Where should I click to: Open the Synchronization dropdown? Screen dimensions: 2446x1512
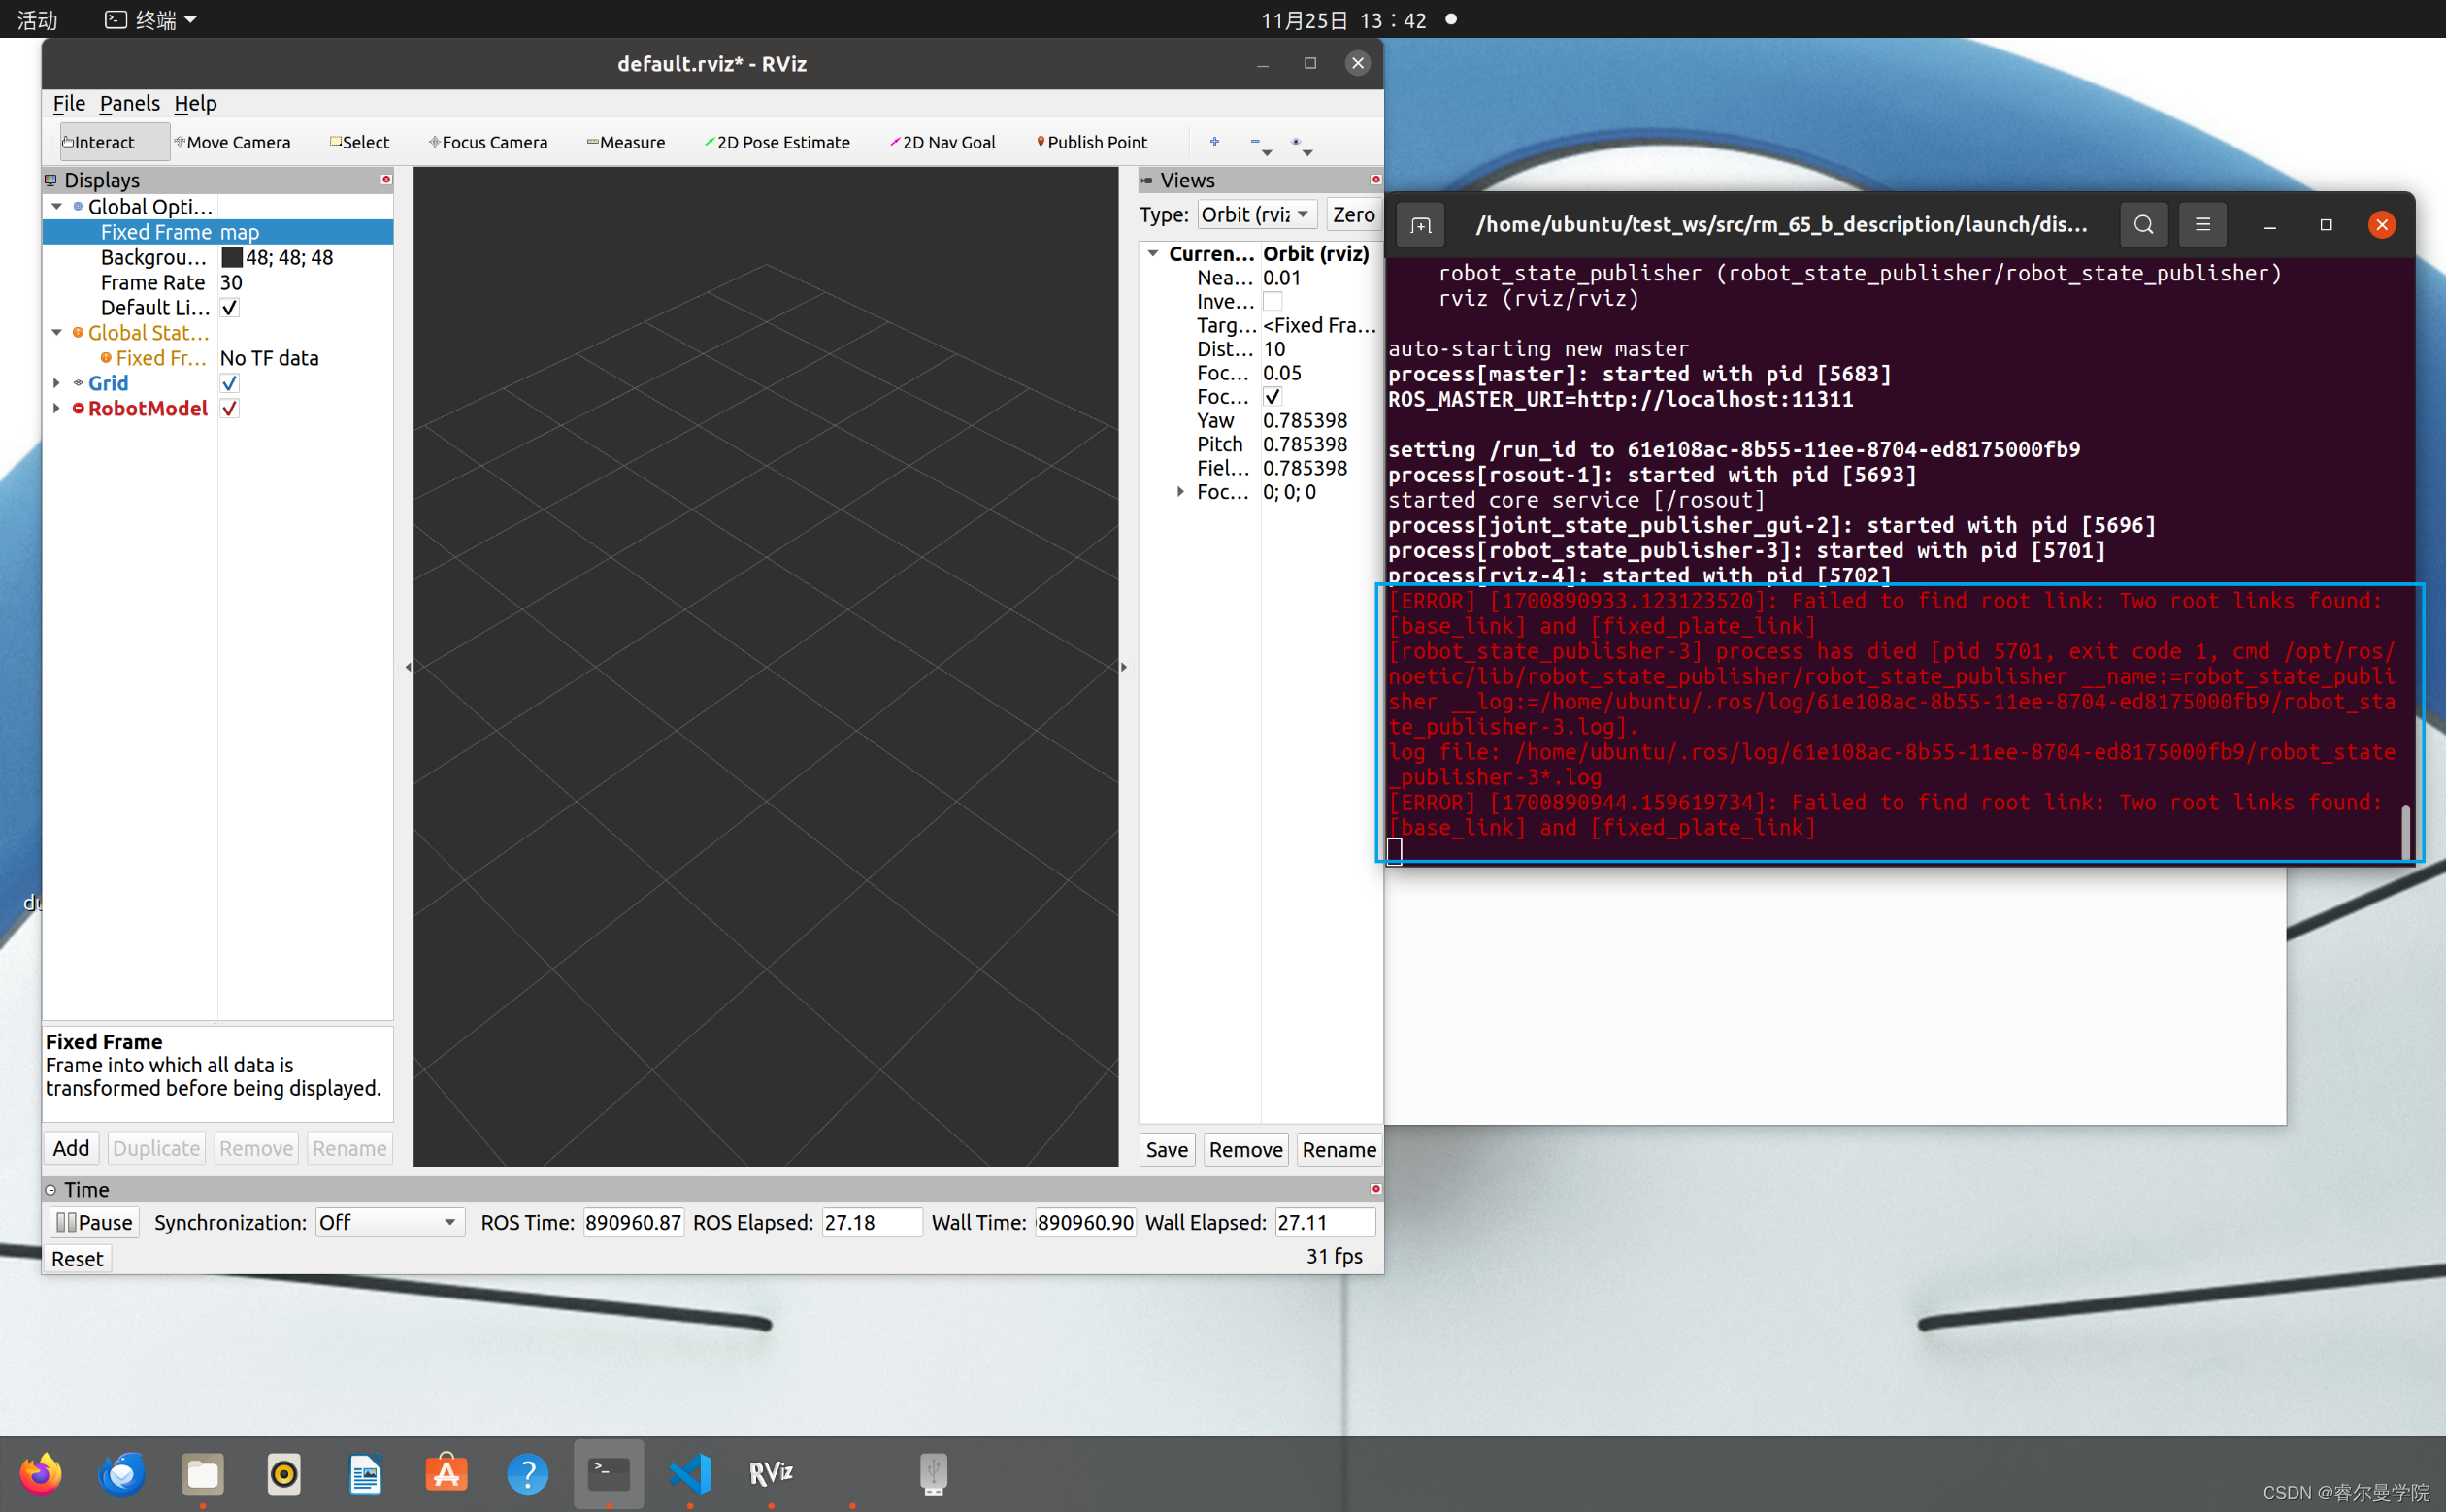click(389, 1222)
